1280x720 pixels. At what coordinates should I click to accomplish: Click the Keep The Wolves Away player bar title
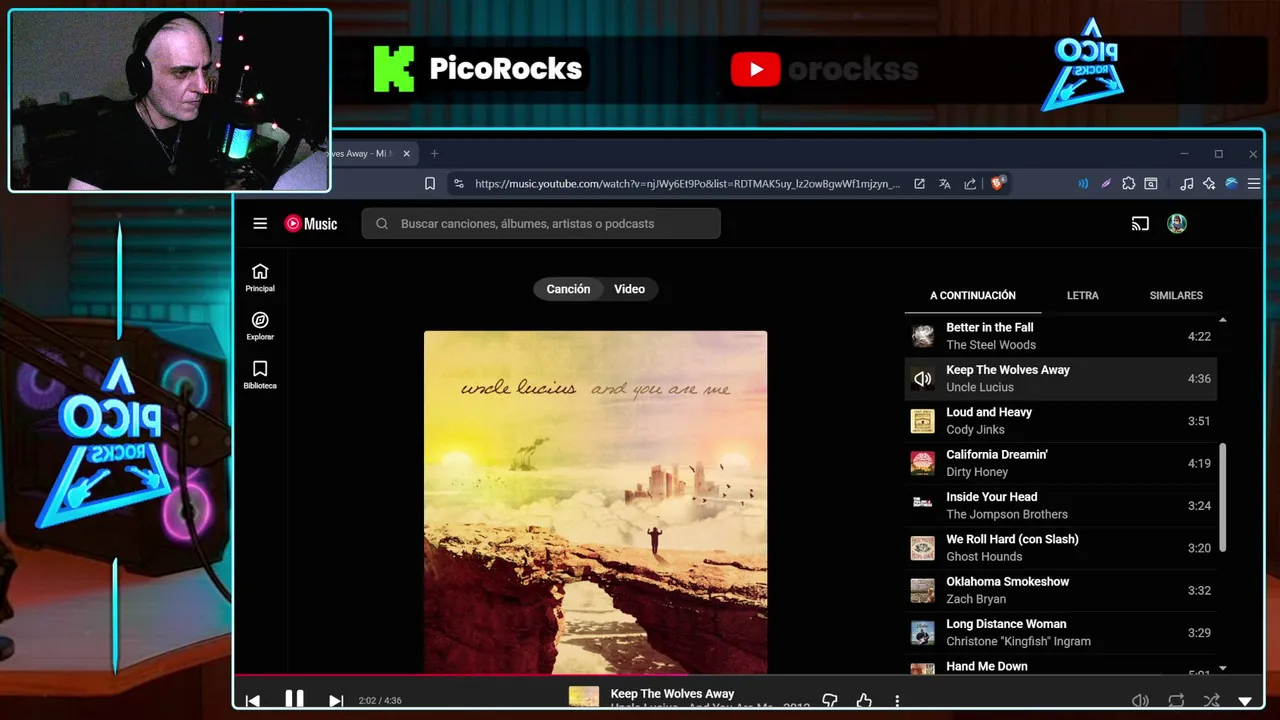[x=672, y=694]
